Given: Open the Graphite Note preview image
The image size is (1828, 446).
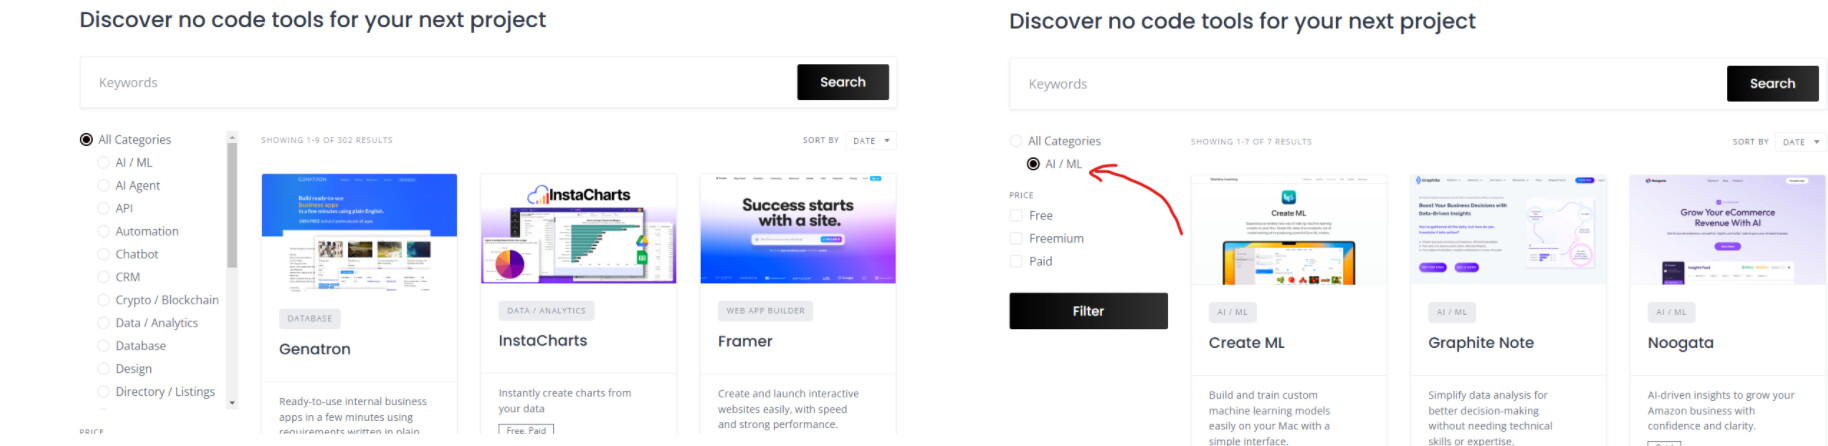Looking at the screenshot, I should (x=1508, y=231).
